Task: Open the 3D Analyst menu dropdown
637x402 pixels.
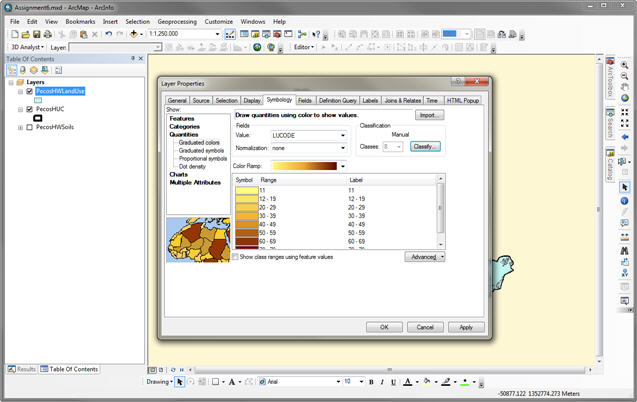Action: [28, 47]
